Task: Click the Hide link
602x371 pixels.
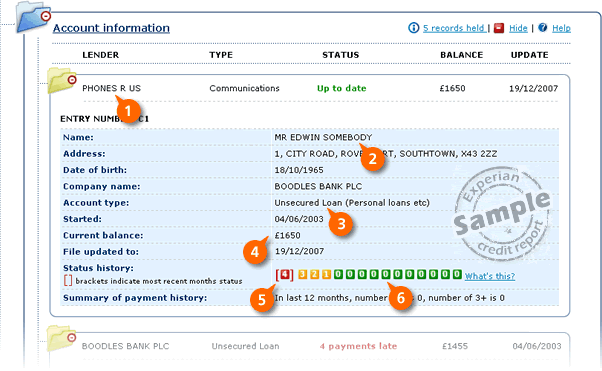Action: 518,28
